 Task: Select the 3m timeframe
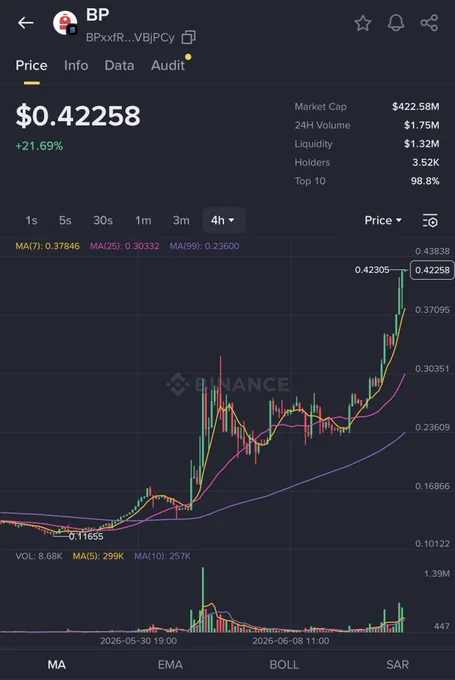(x=181, y=220)
